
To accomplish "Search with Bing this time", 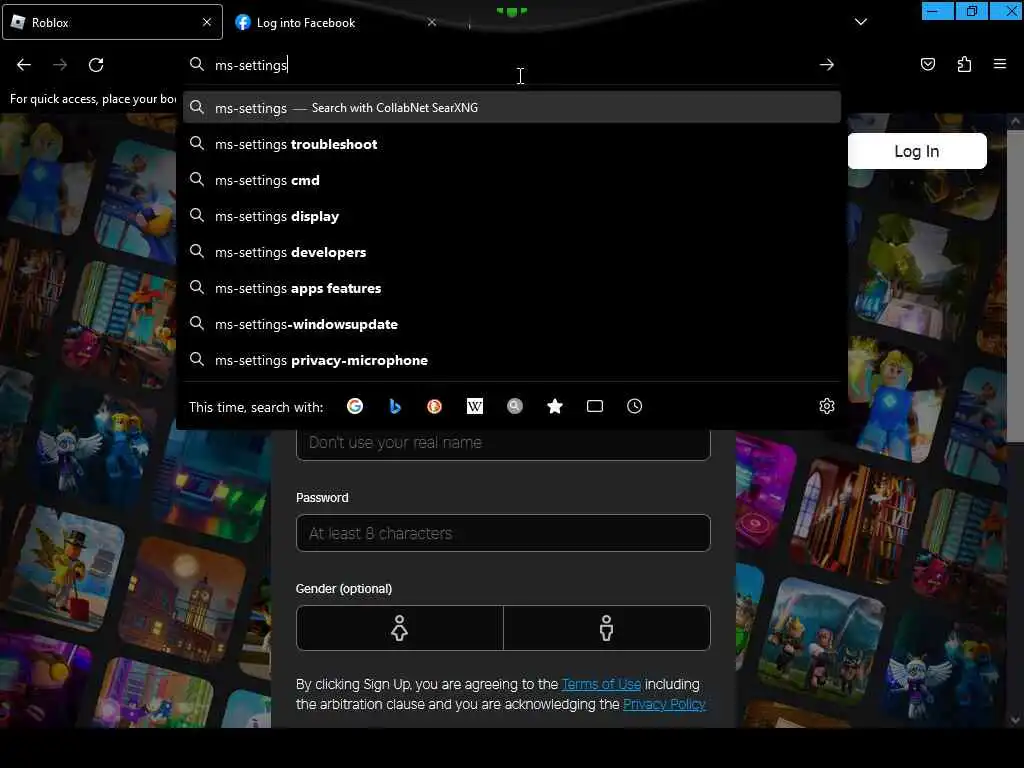I will (x=394, y=406).
